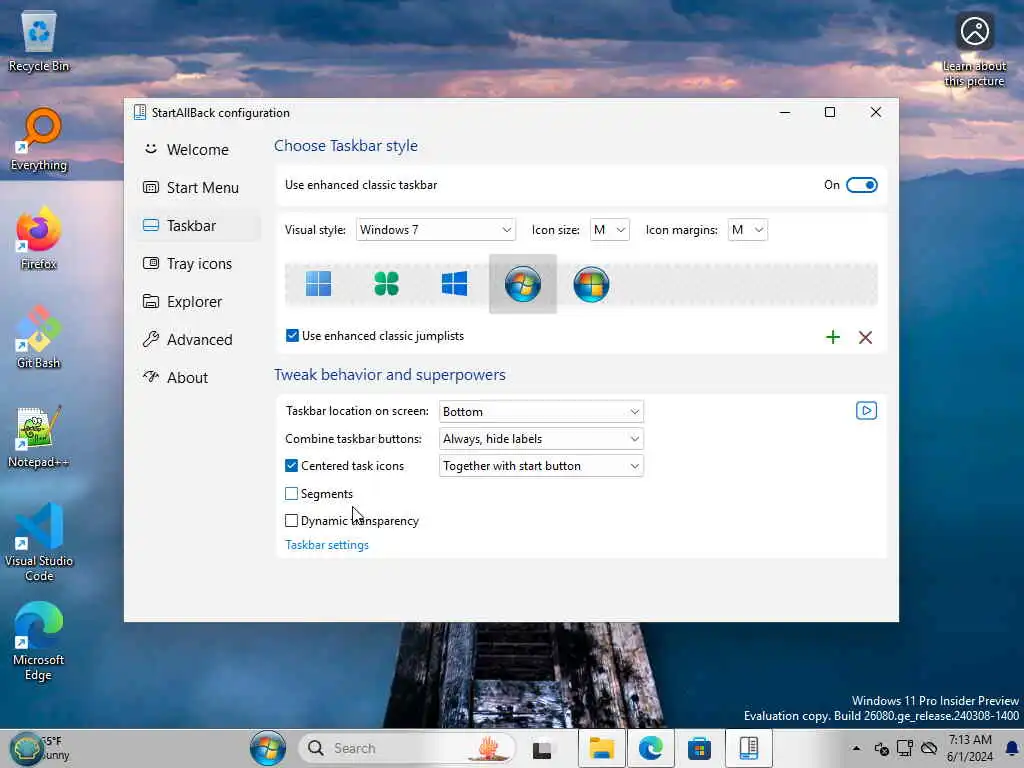The image size is (1024, 768).
Task: Select the Windows 11 start button style
Action: click(x=319, y=284)
